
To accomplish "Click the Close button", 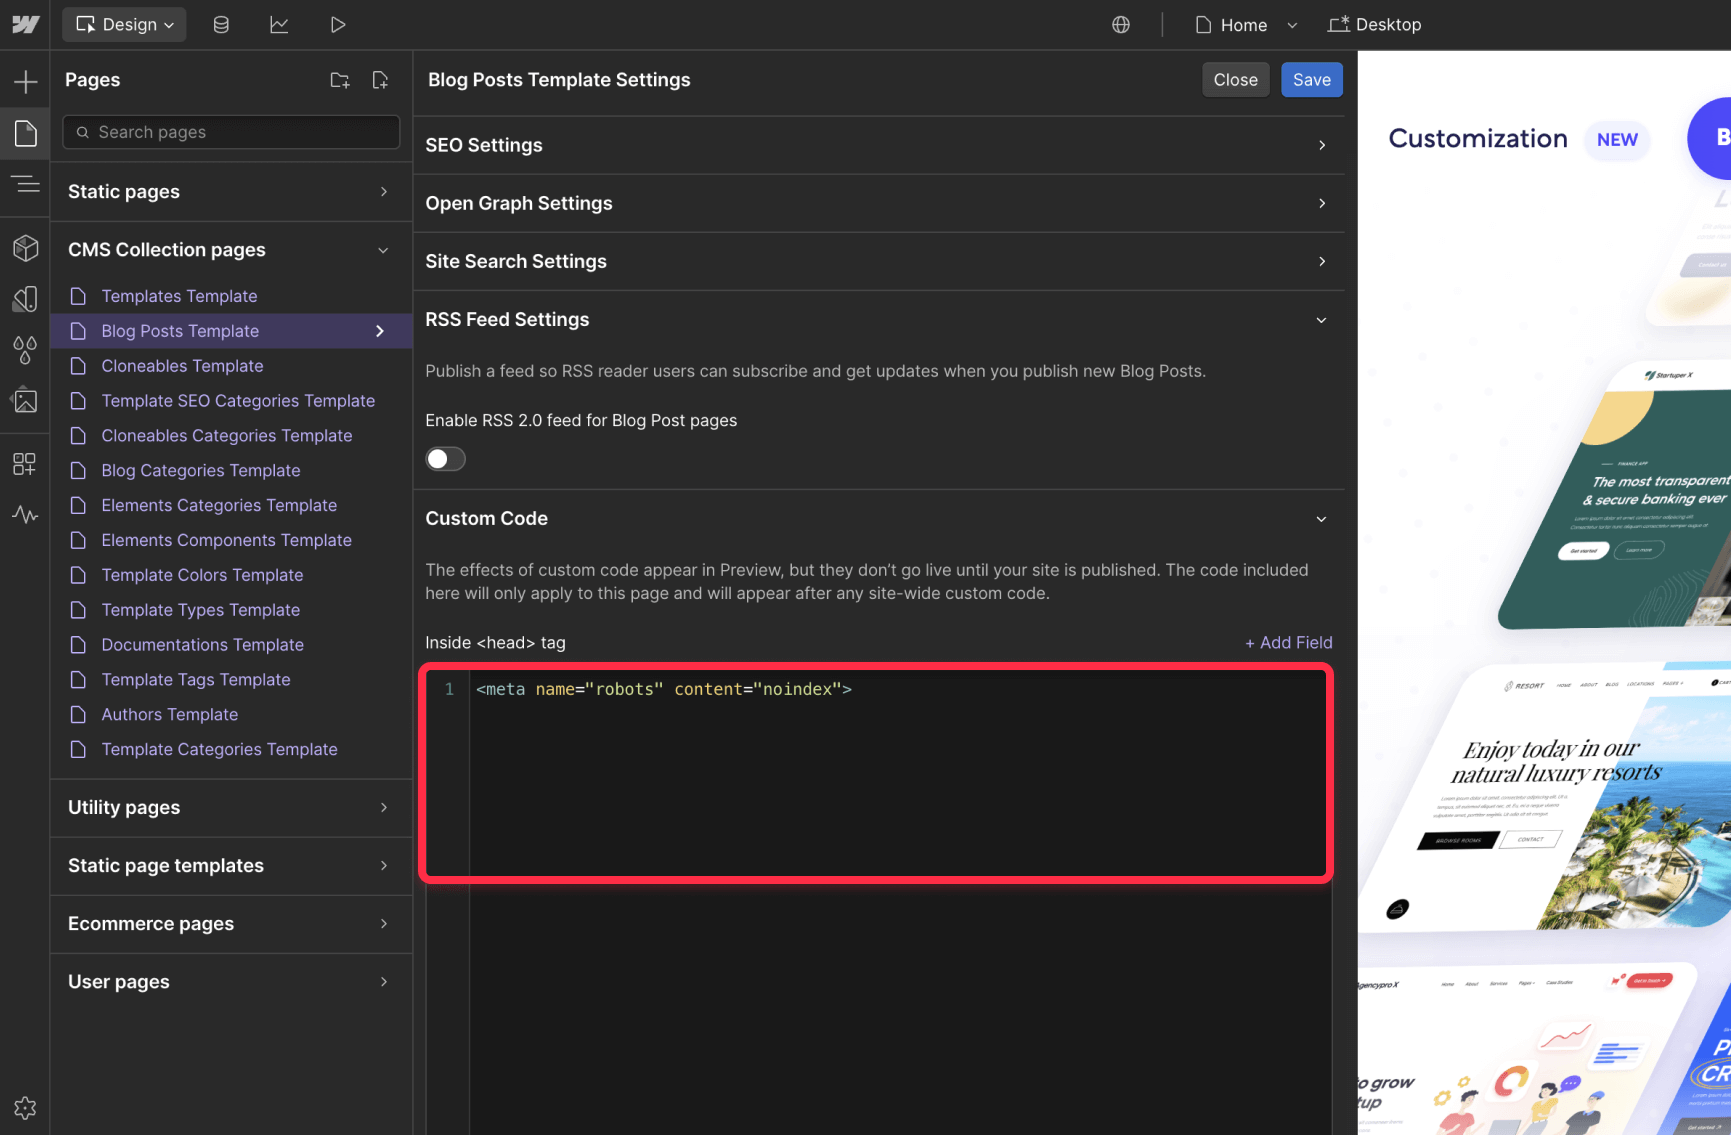I will click(1235, 80).
